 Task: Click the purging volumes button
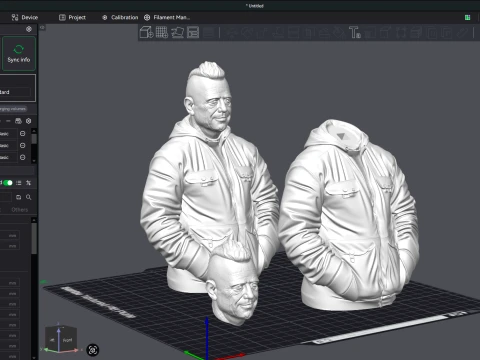(13, 109)
